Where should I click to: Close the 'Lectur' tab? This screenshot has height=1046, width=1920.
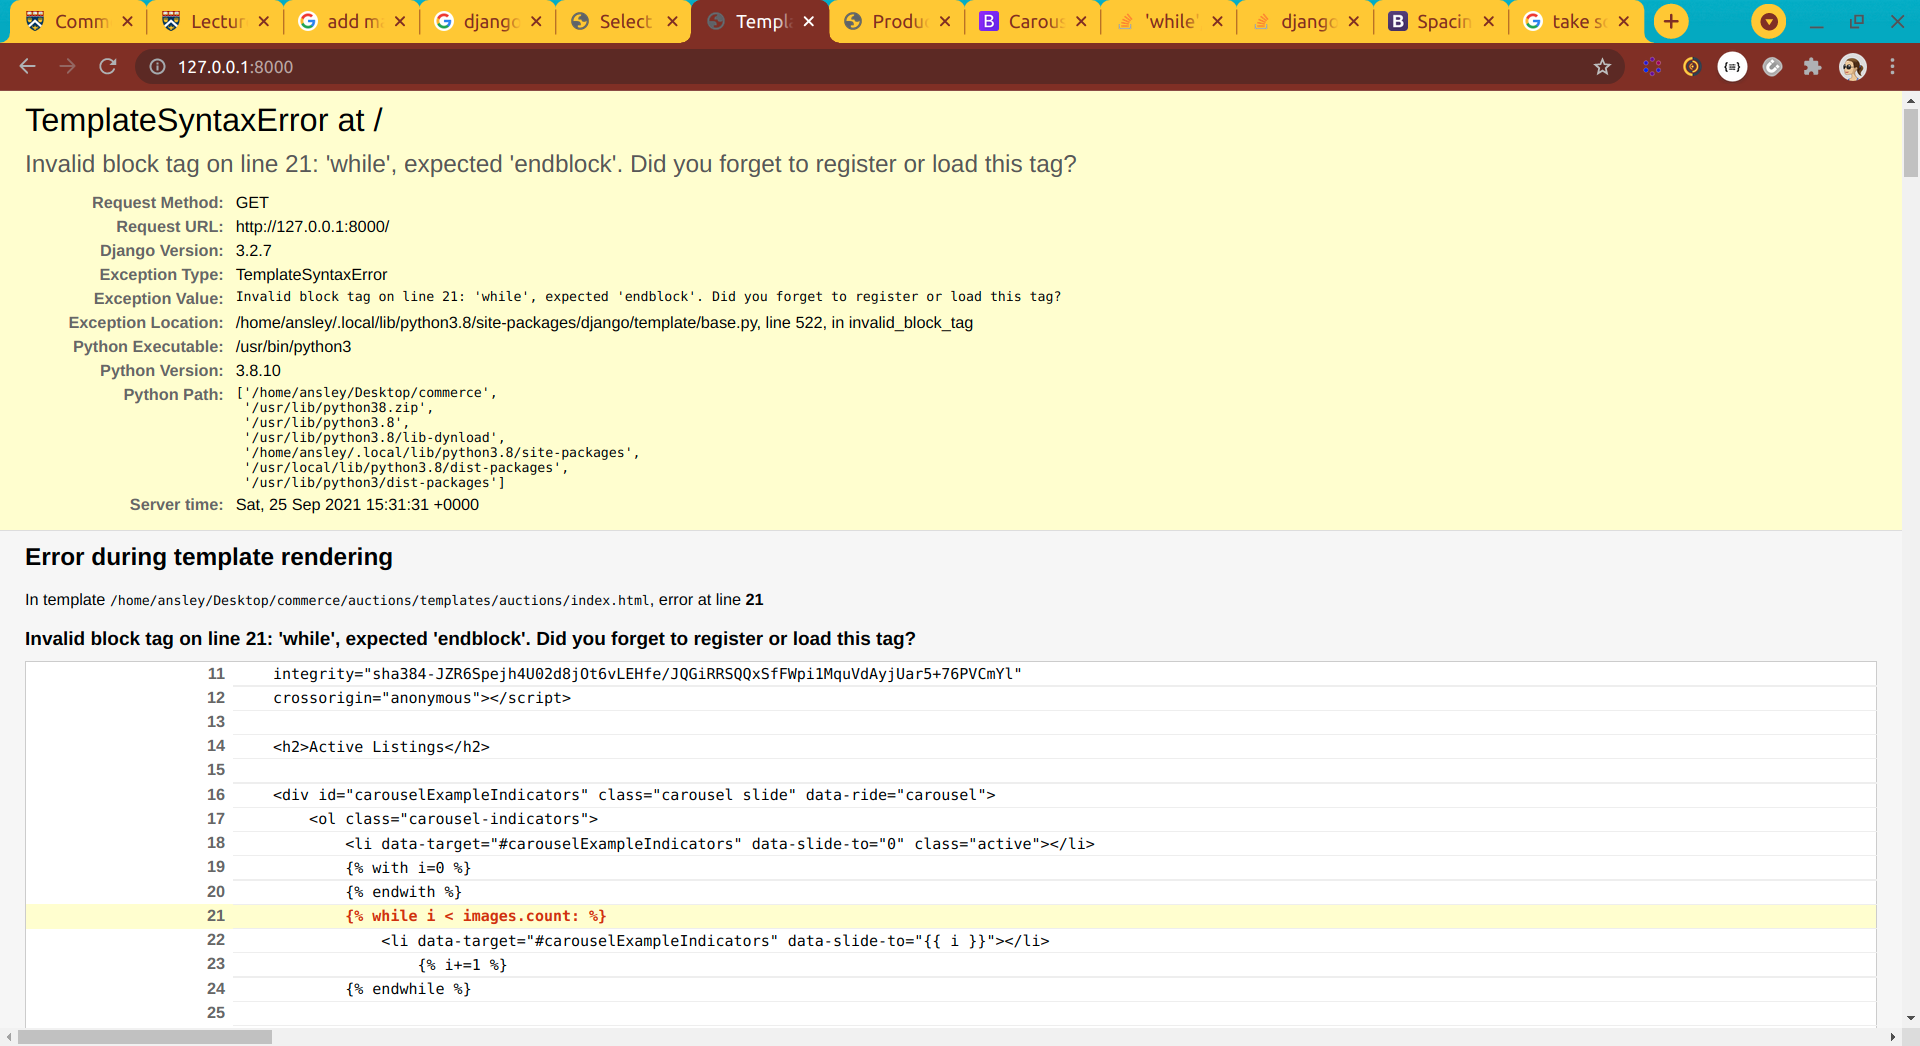263,21
